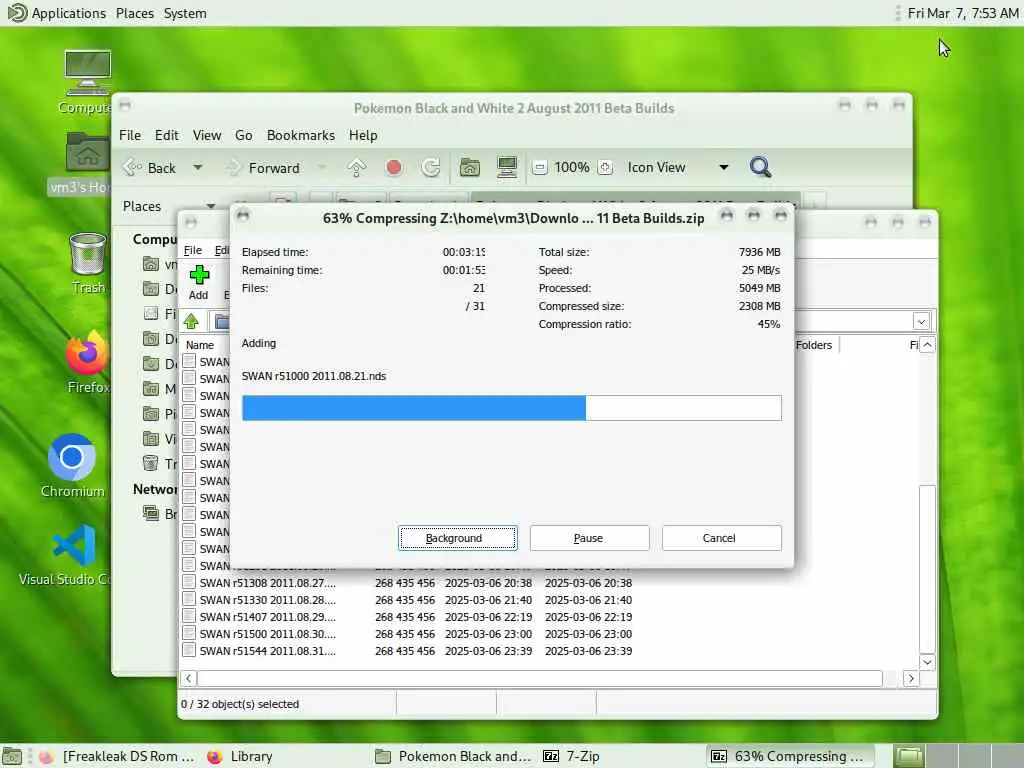Click the horizontal scroll left arrow
This screenshot has height=768, width=1024.
(189, 679)
